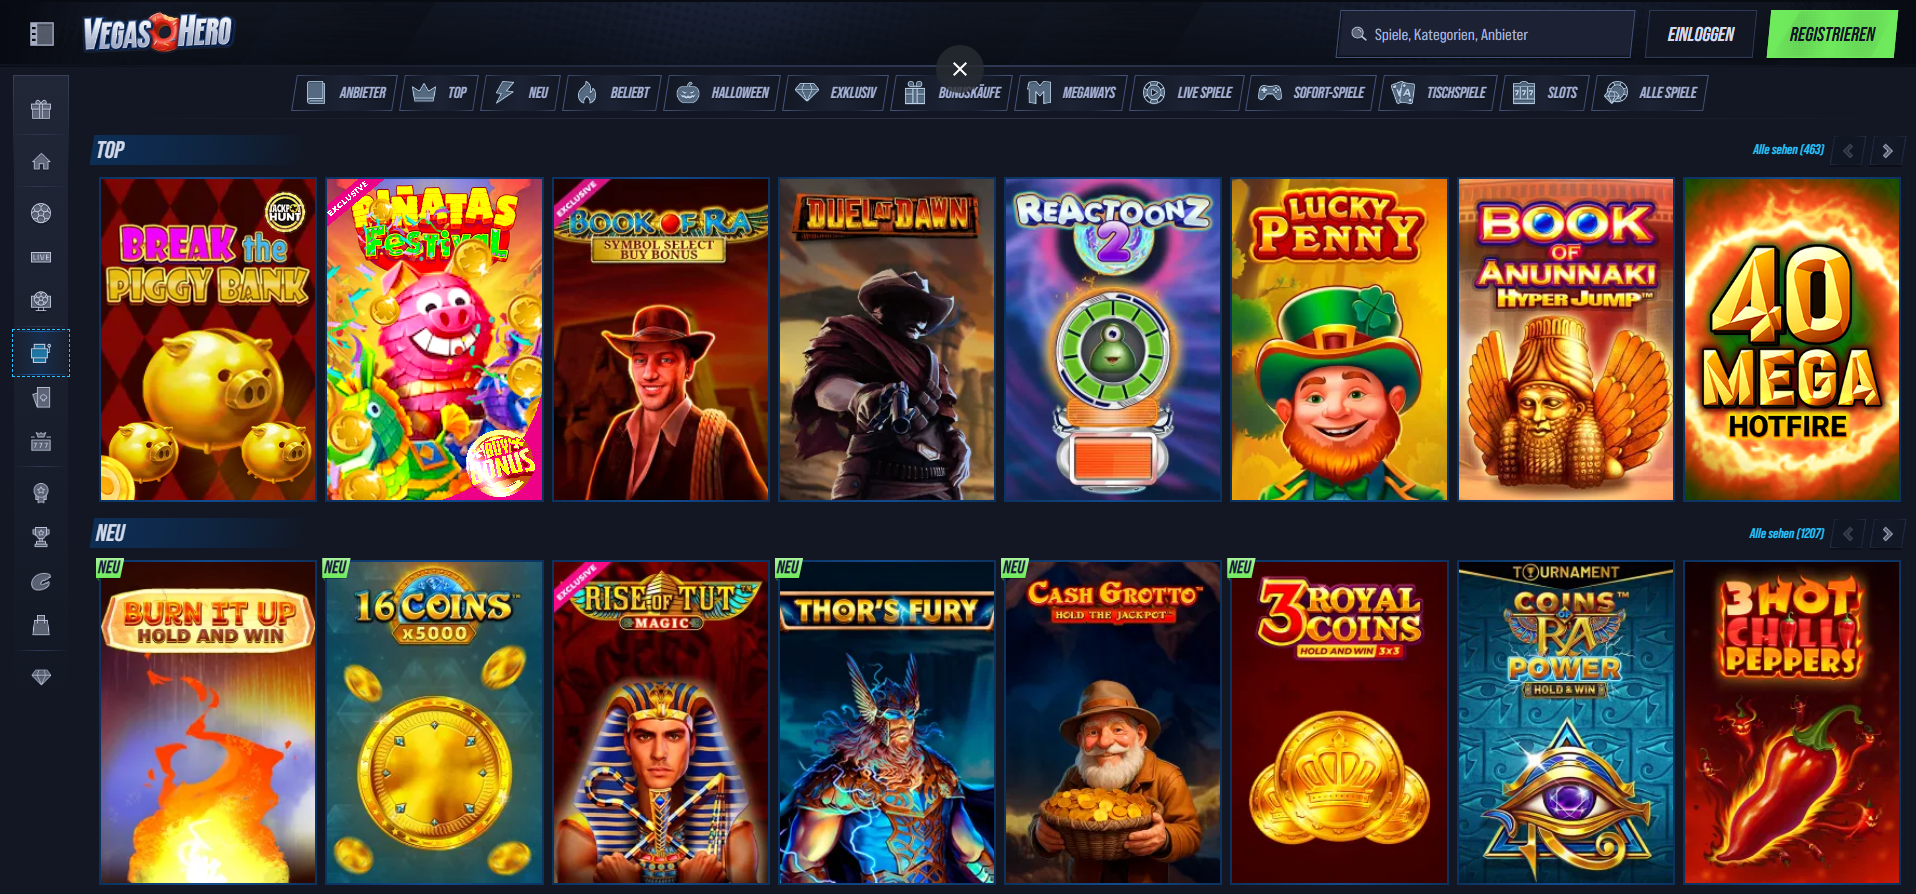Close overlay with the X button
Viewport: 1916px width, 894px height.
(x=960, y=69)
